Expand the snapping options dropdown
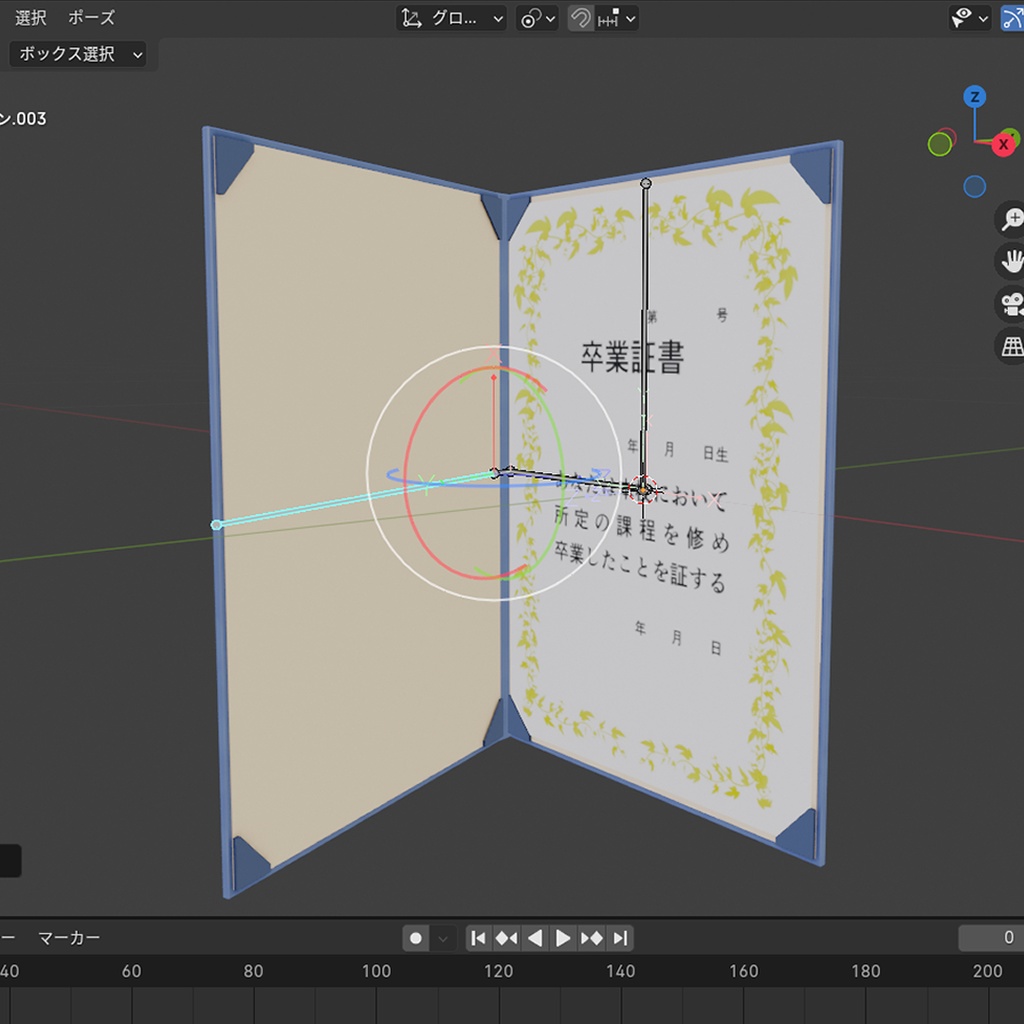 [x=631, y=18]
